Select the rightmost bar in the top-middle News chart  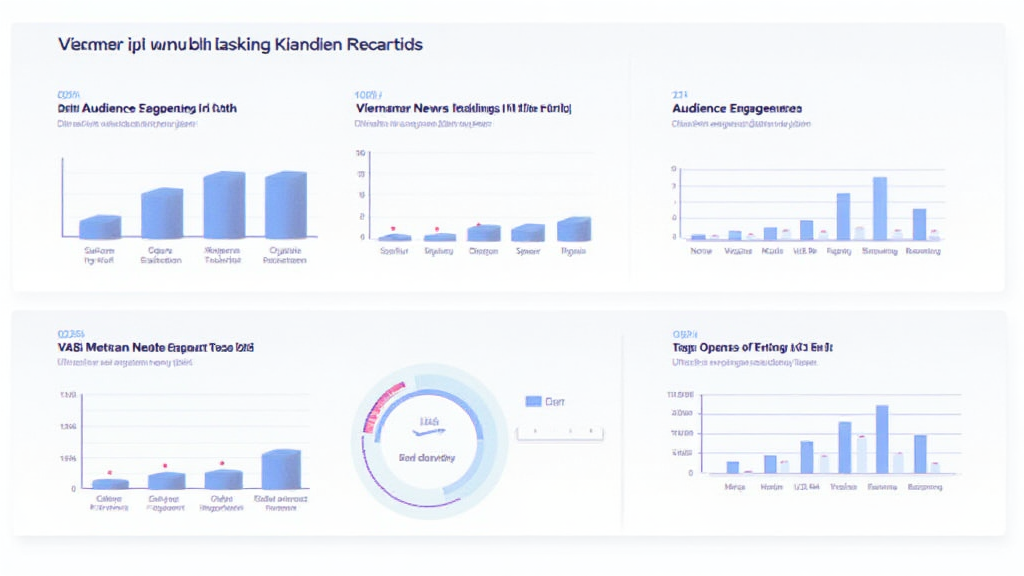point(573,229)
